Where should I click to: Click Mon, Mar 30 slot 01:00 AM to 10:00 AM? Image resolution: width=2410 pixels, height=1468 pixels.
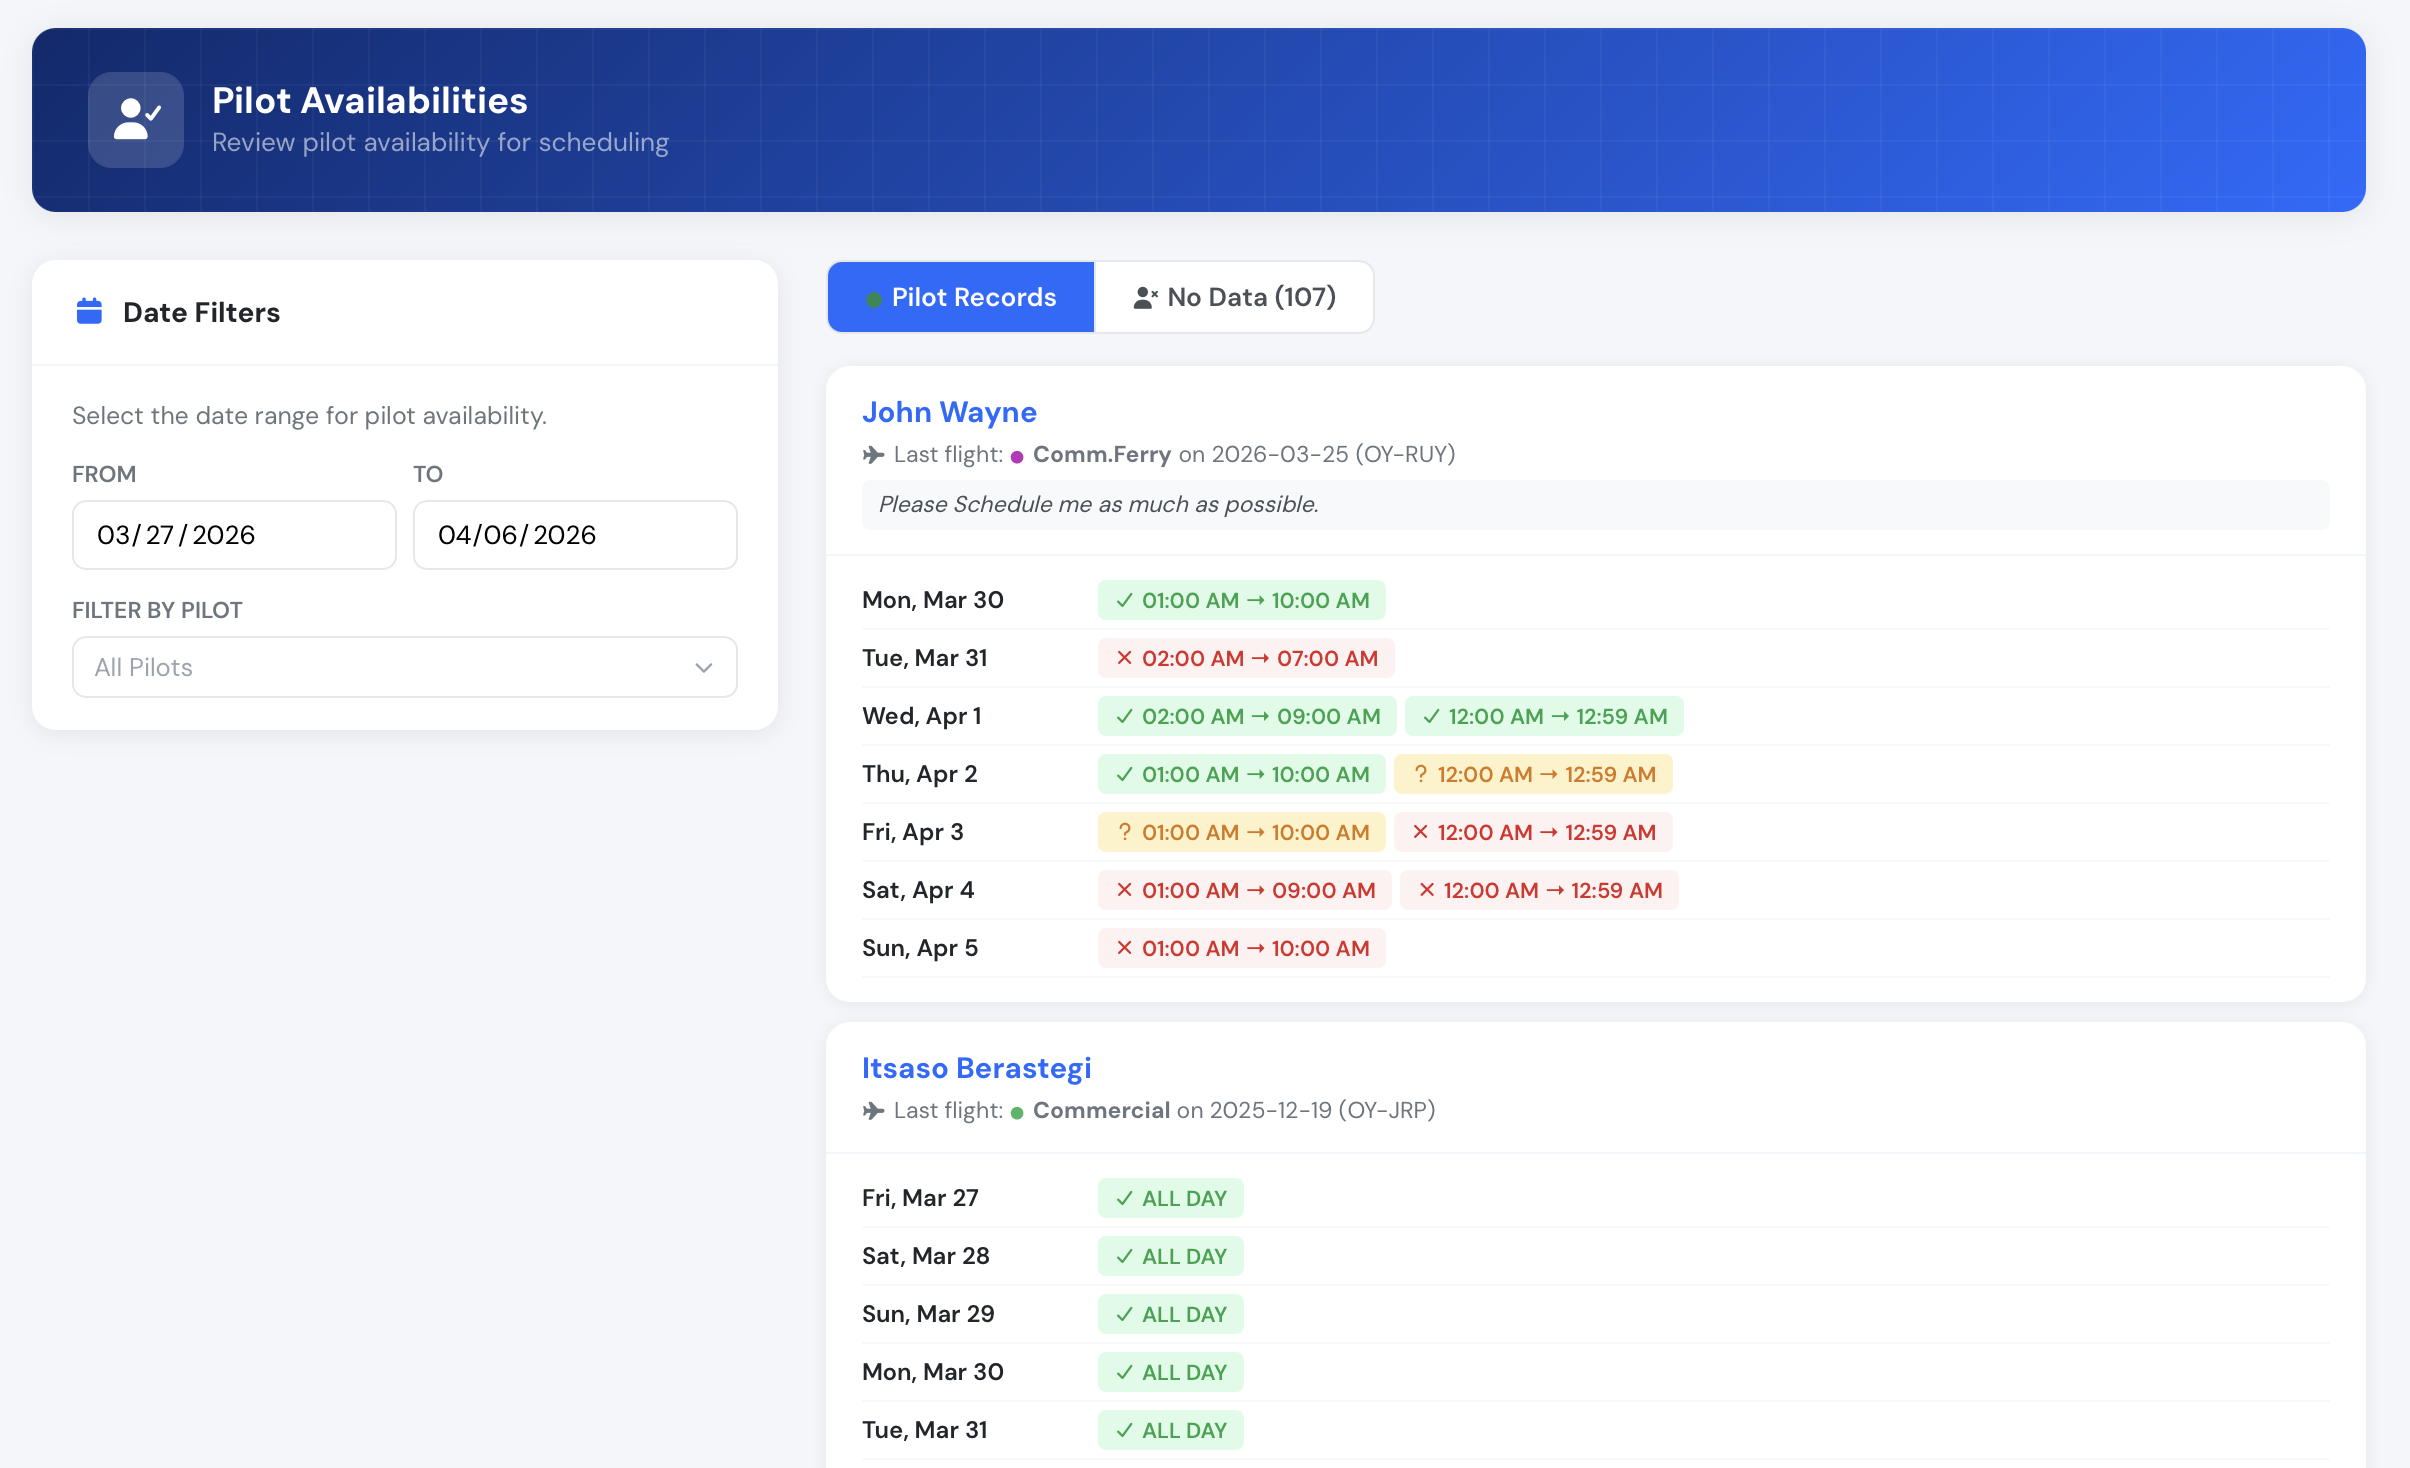pos(1241,600)
